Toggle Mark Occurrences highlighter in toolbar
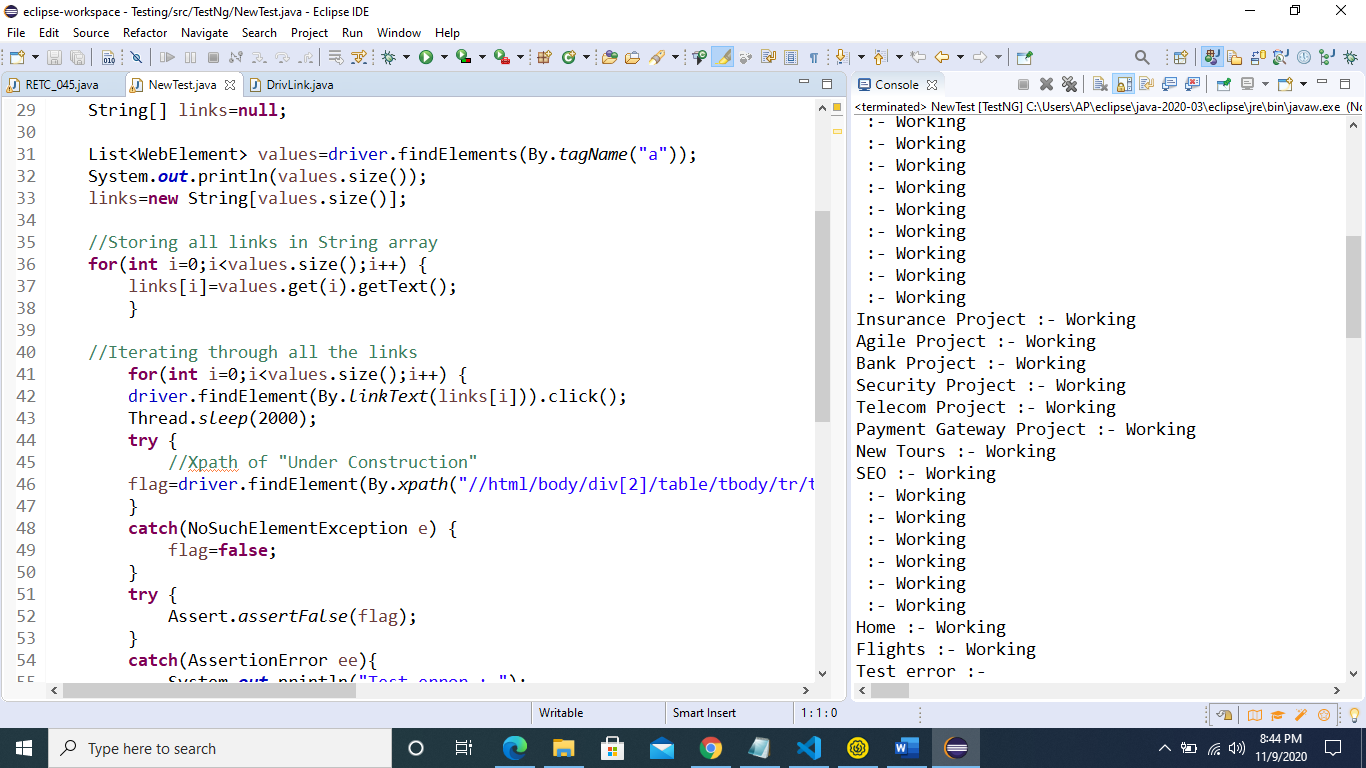Image resolution: width=1366 pixels, height=768 pixels. click(x=723, y=58)
